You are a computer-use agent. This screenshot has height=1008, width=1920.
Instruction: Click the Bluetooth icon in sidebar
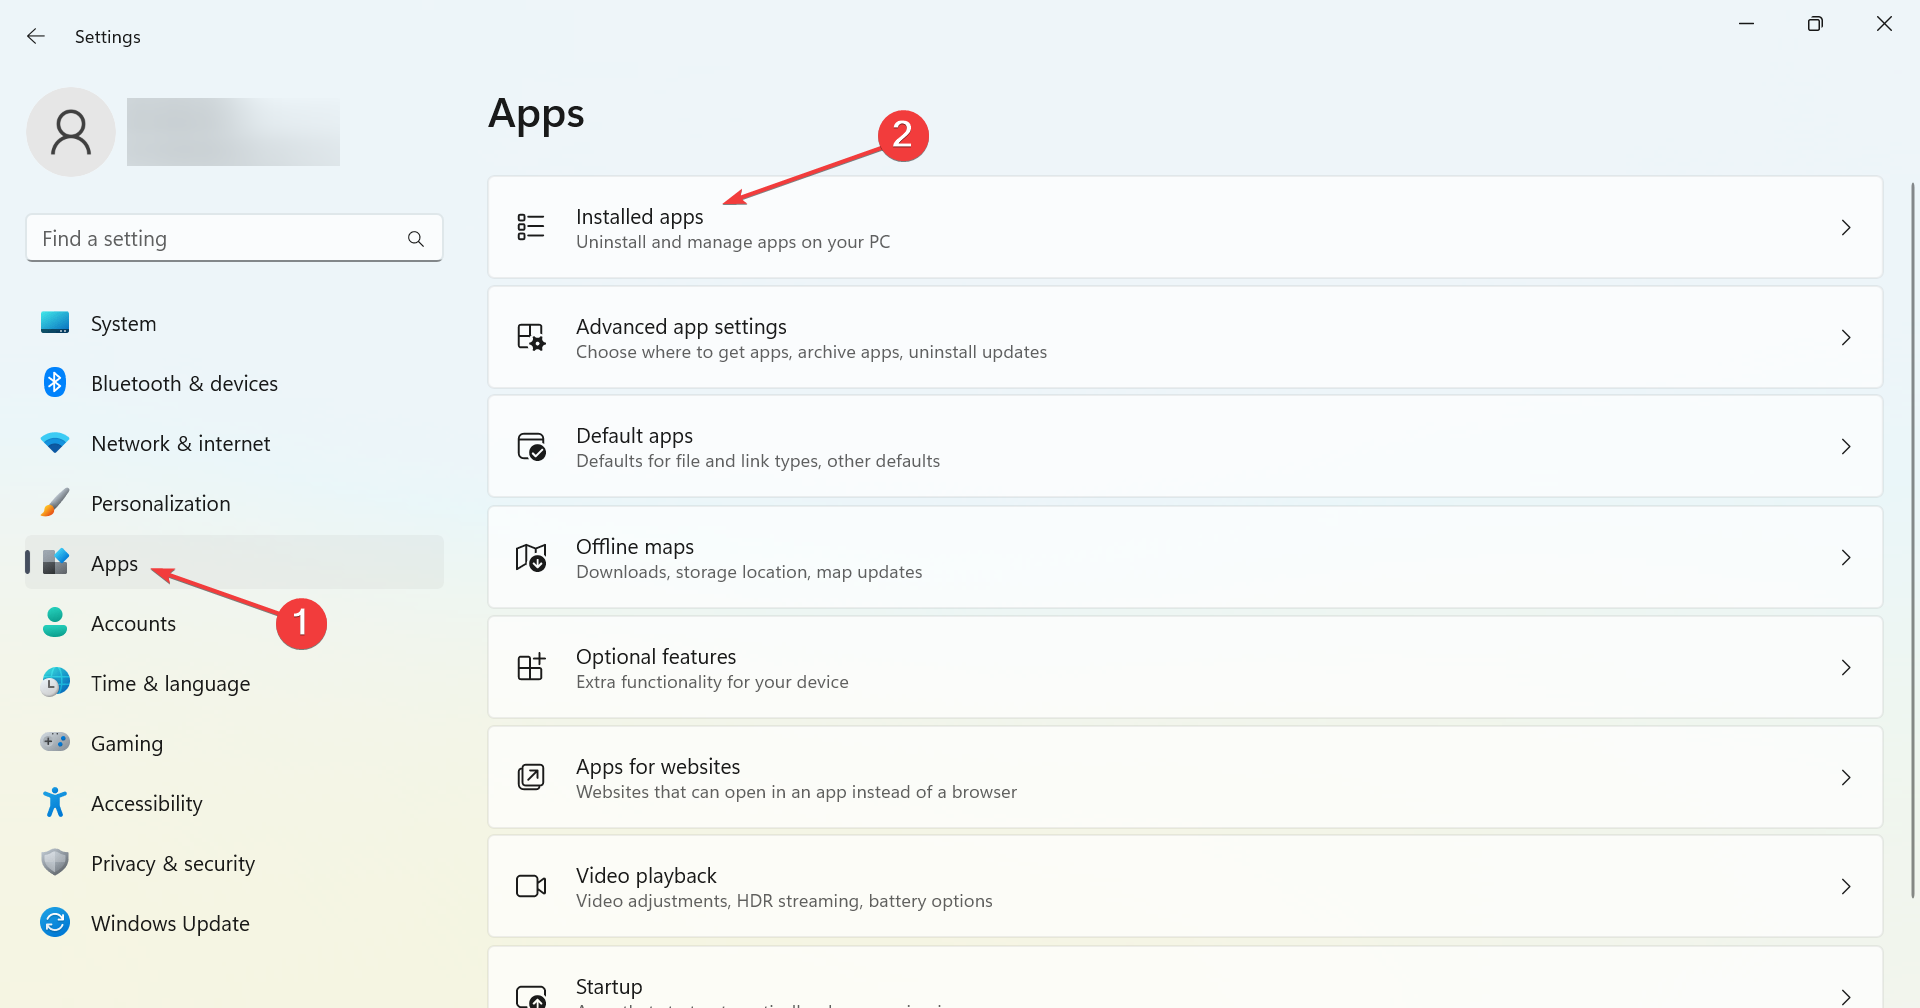click(55, 383)
